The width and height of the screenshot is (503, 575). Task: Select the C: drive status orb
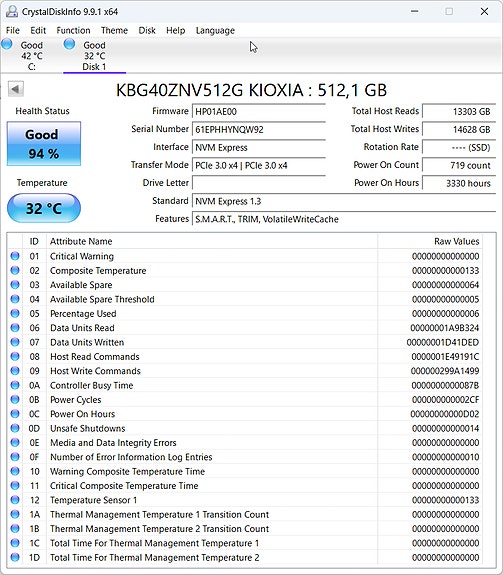click(x=7, y=44)
